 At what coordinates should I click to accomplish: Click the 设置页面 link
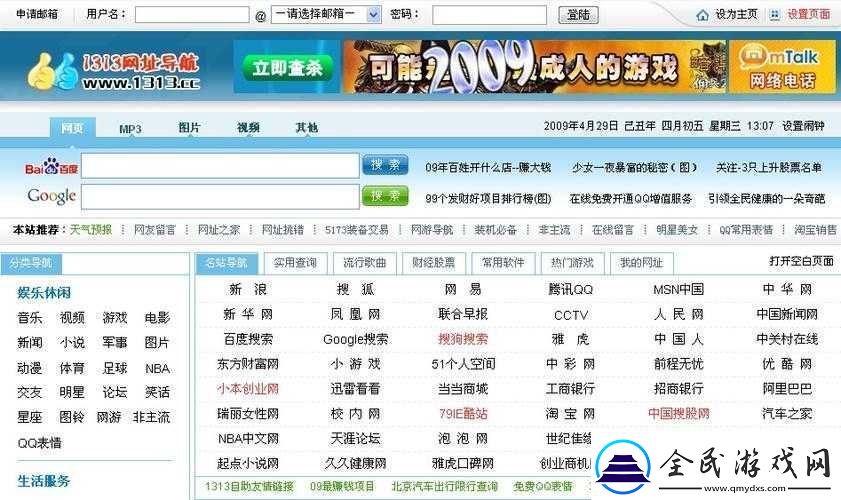click(808, 14)
